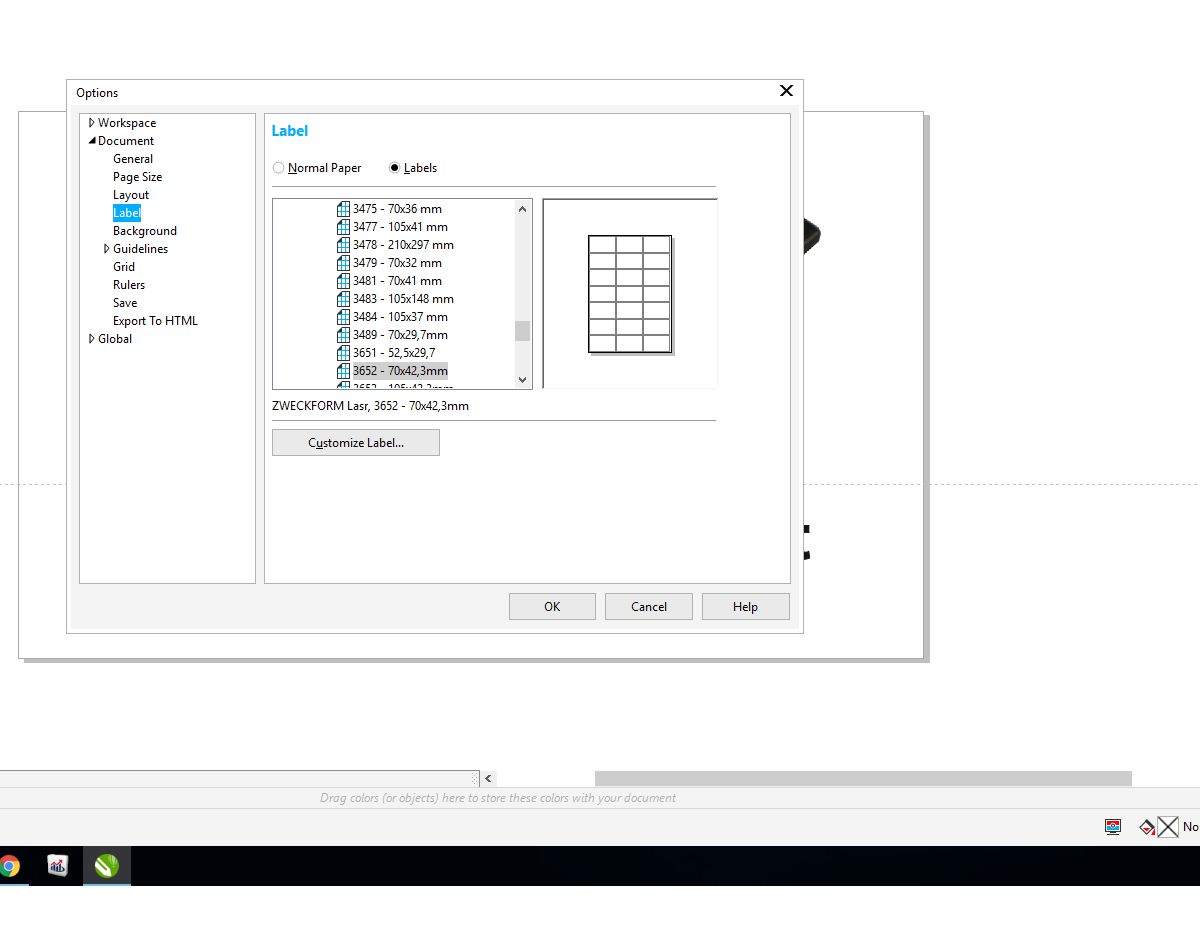This screenshot has width=1200, height=947.
Task: Click the Customize Label button
Action: [x=355, y=443]
